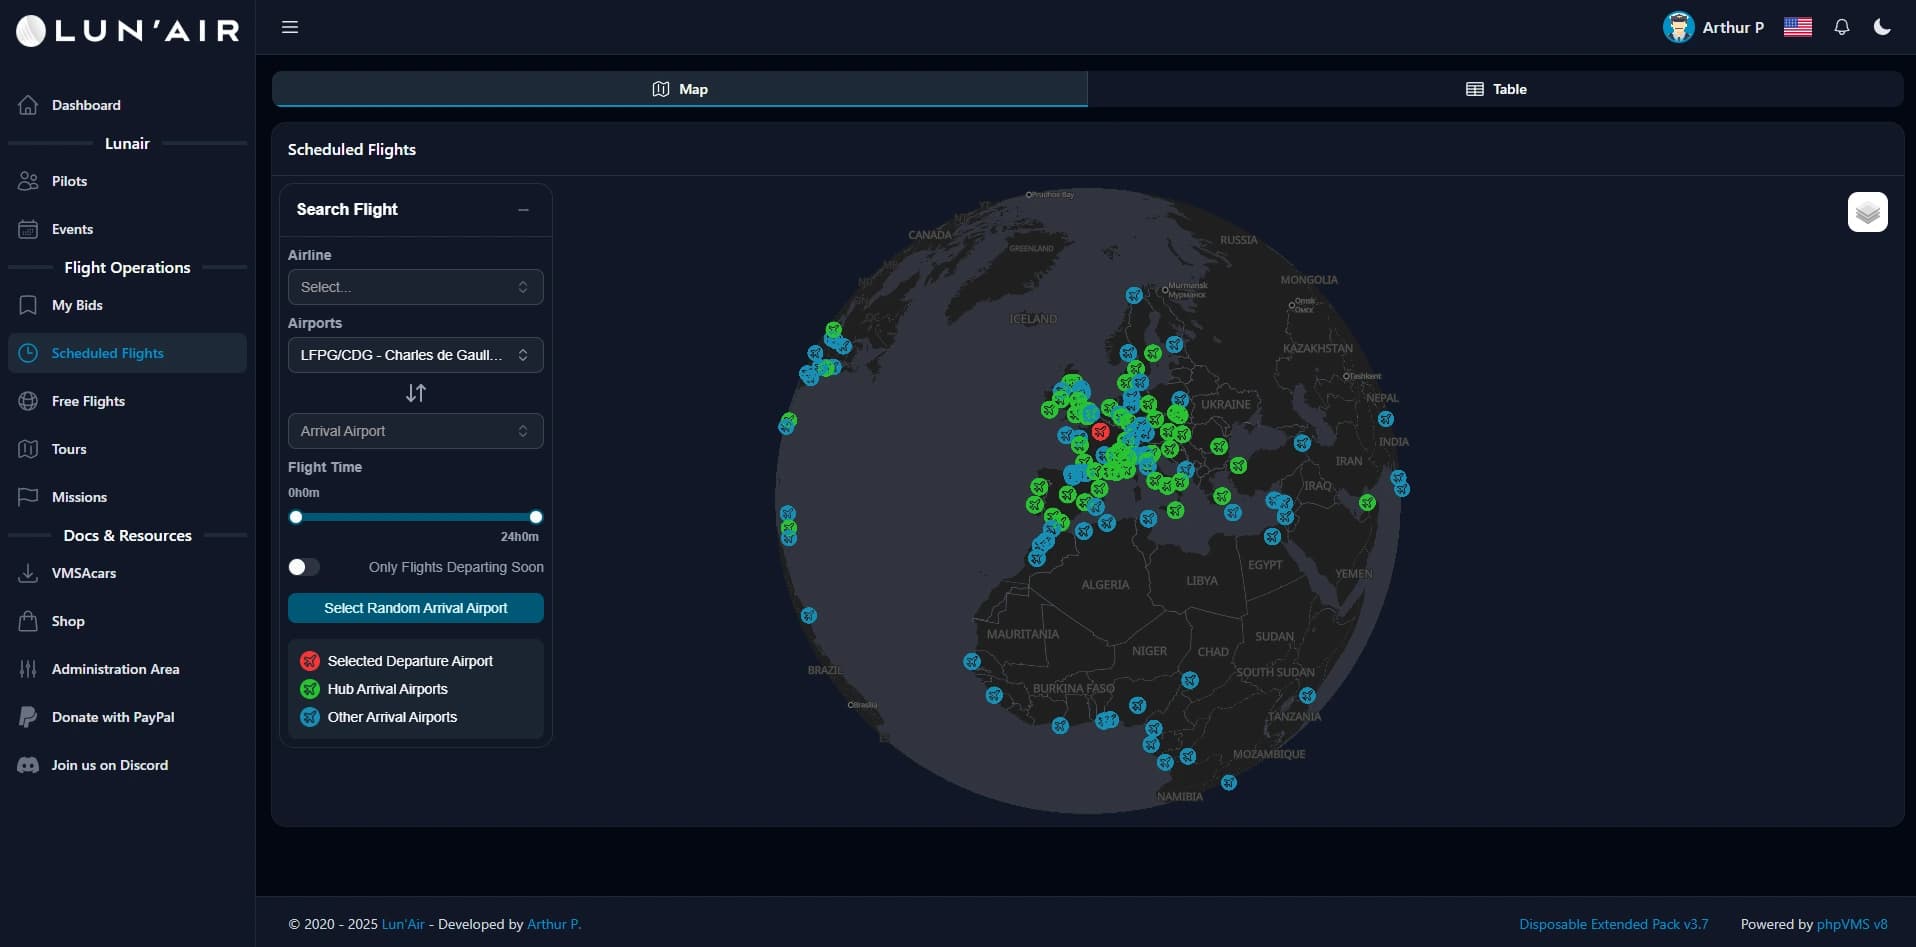This screenshot has height=947, width=1916.
Task: Switch theme with the moon icon
Action: (x=1882, y=27)
